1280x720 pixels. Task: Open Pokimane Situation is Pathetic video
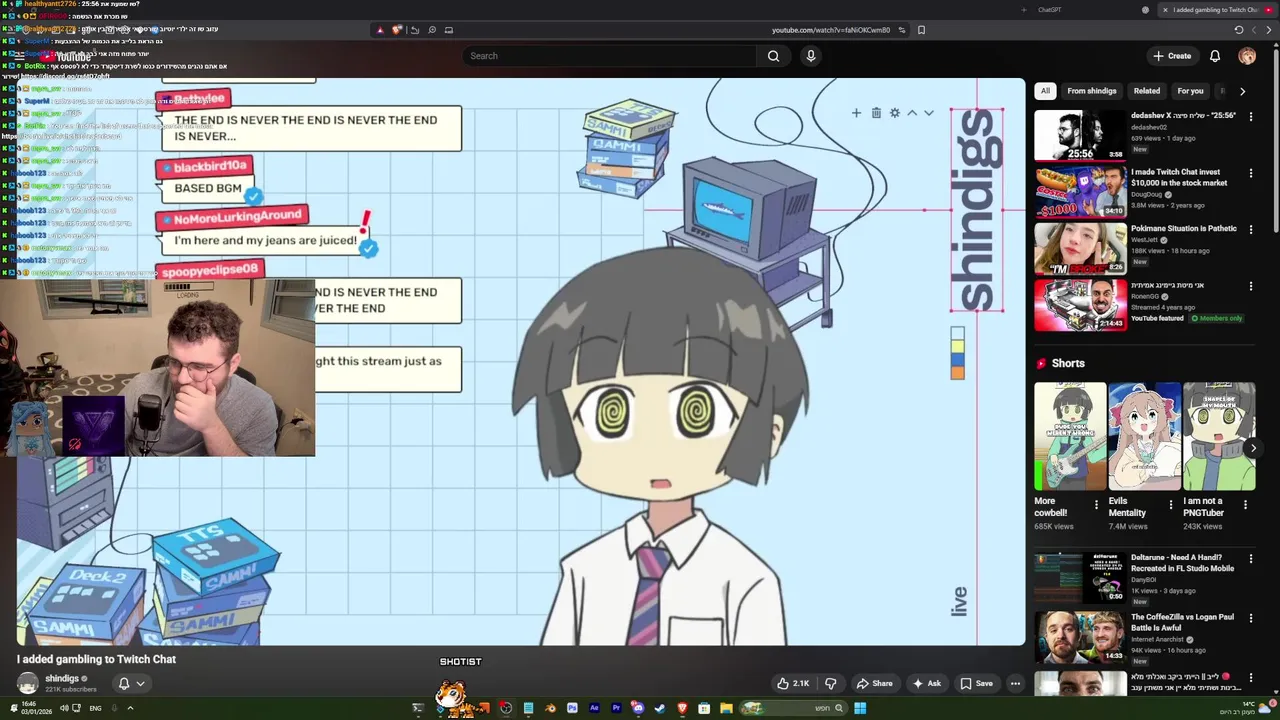tap(1080, 249)
